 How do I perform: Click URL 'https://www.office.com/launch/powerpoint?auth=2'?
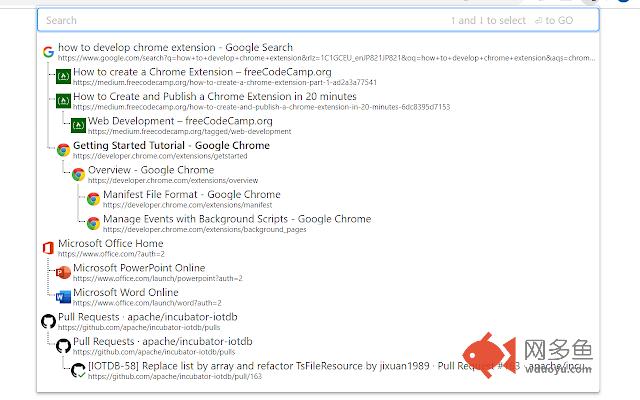[x=158, y=278]
